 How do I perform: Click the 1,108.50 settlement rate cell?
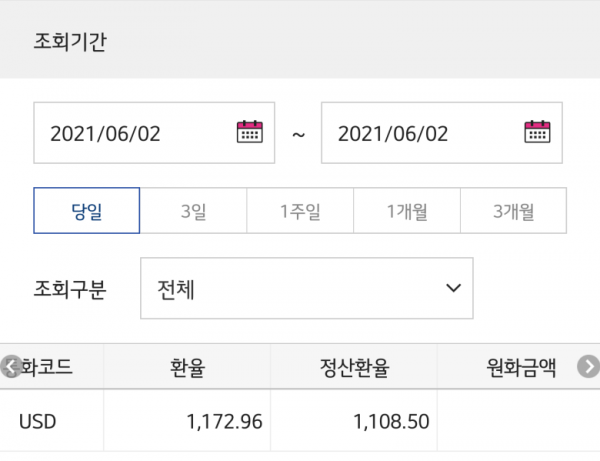[354, 421]
